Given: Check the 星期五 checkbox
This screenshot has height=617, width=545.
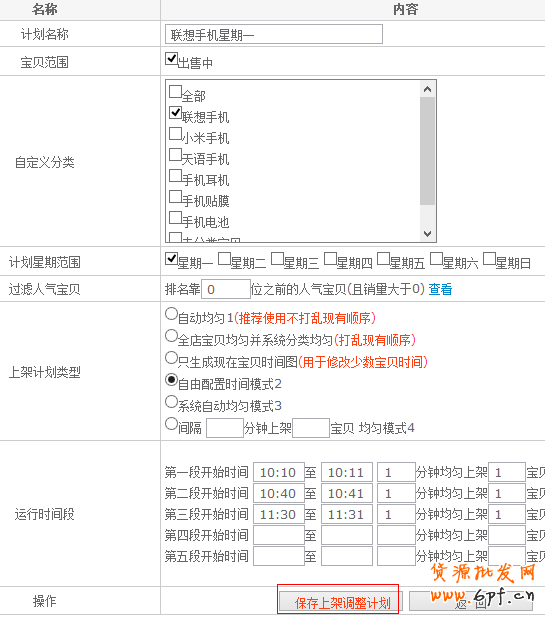Looking at the screenshot, I should [383, 259].
